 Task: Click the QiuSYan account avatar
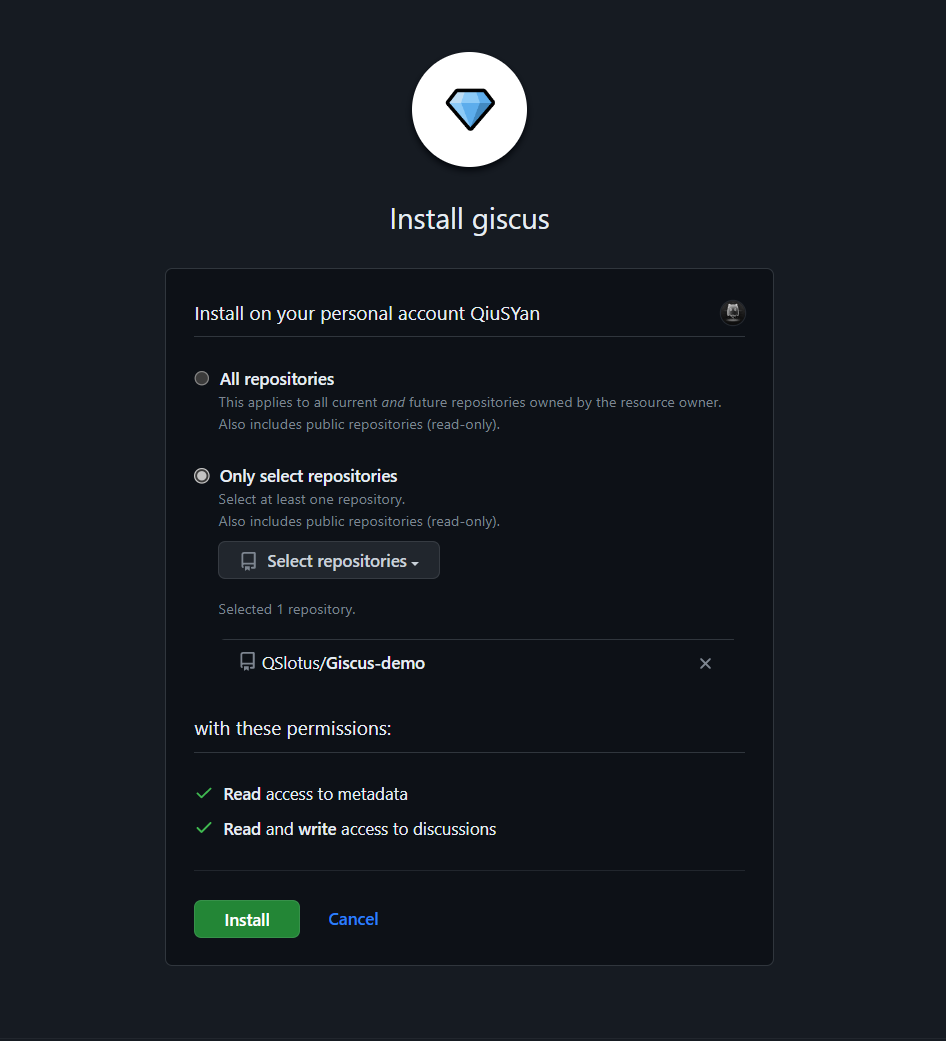tap(733, 313)
